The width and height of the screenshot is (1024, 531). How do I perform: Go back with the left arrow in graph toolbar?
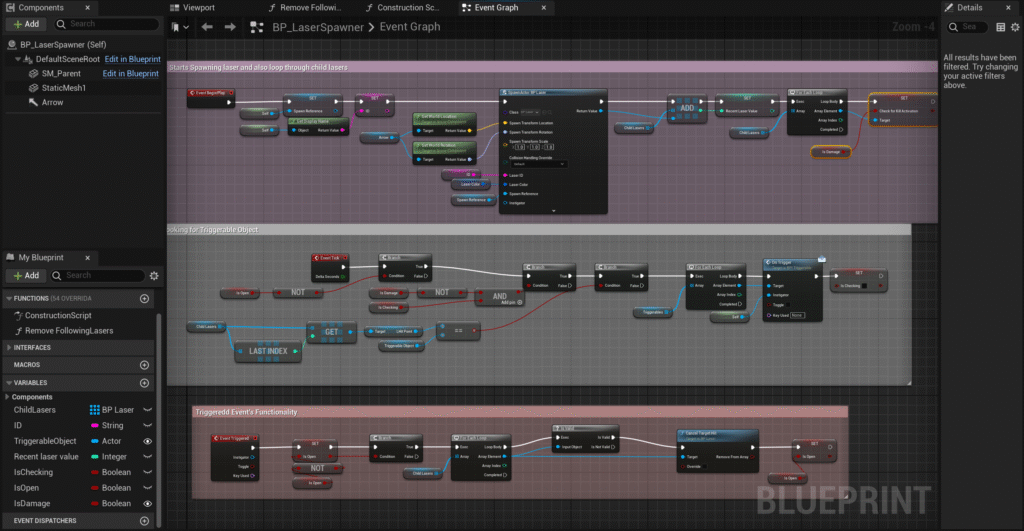click(x=207, y=27)
